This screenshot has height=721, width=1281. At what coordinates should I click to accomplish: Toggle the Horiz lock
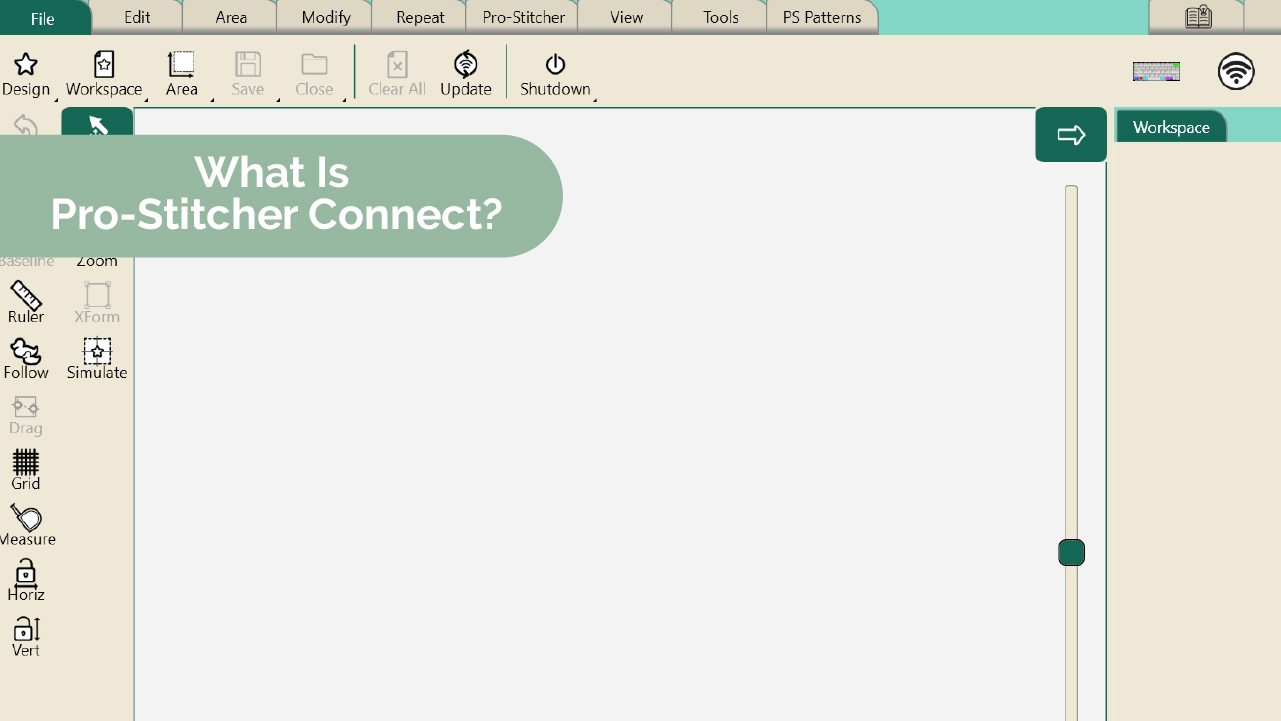25,574
